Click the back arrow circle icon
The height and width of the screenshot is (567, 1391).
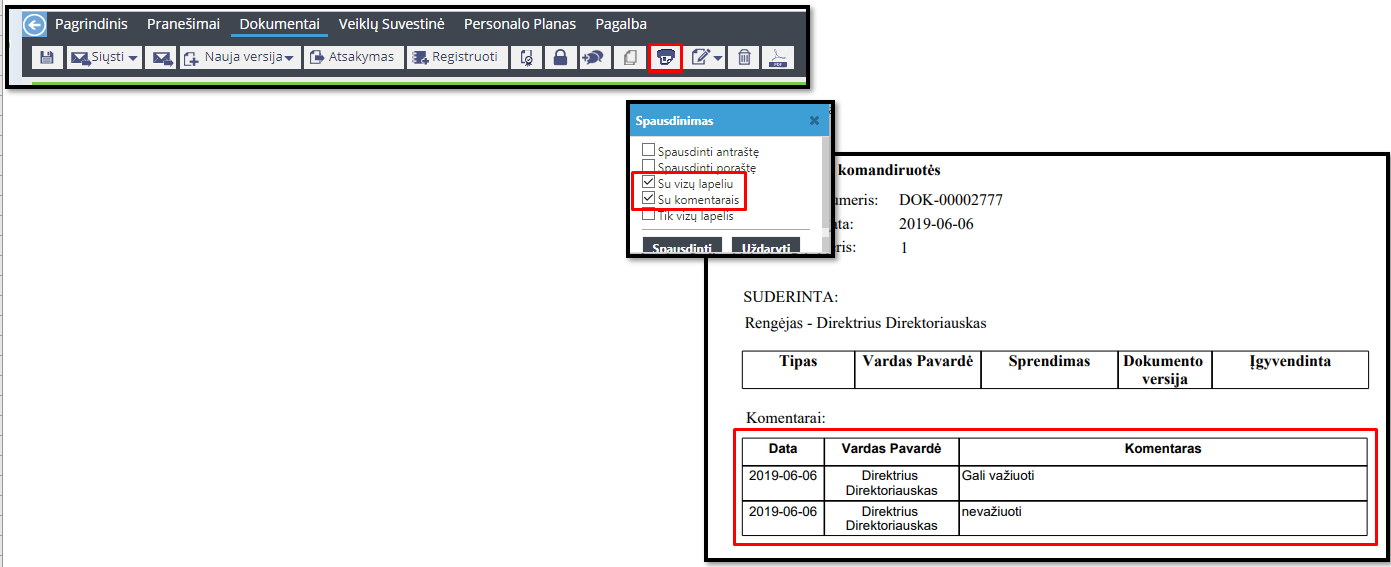tap(35, 25)
